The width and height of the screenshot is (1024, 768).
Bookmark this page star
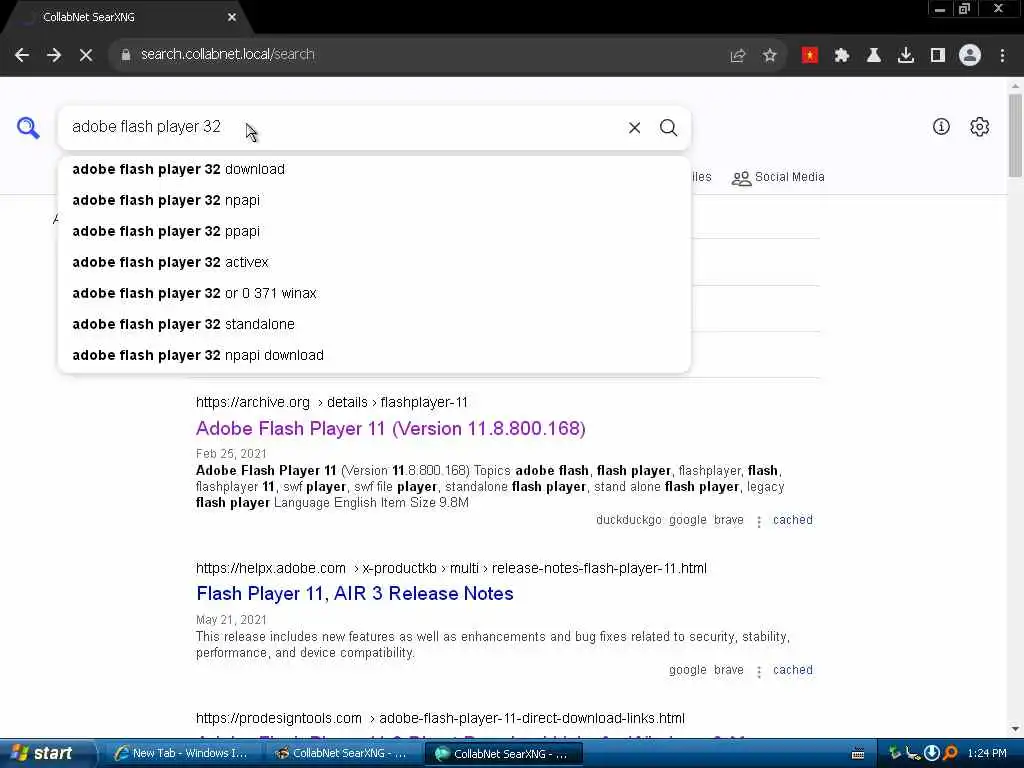(x=770, y=56)
